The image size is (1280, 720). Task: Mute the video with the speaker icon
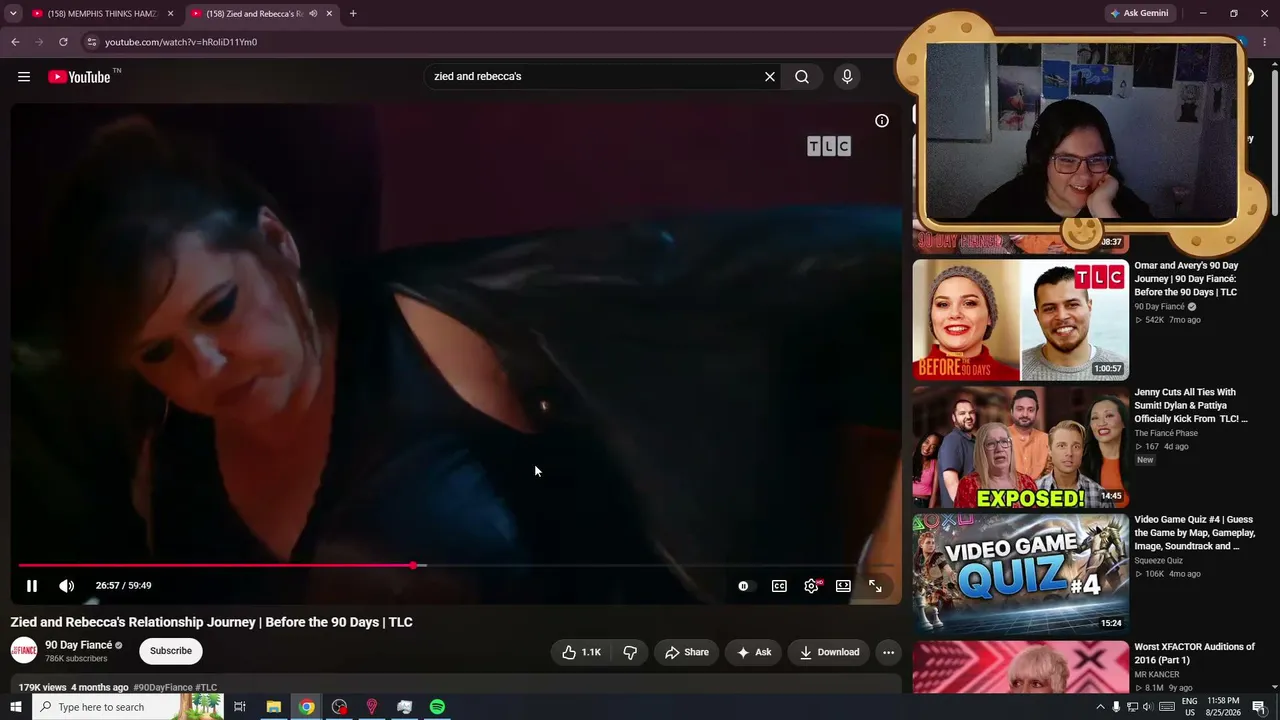[66, 586]
